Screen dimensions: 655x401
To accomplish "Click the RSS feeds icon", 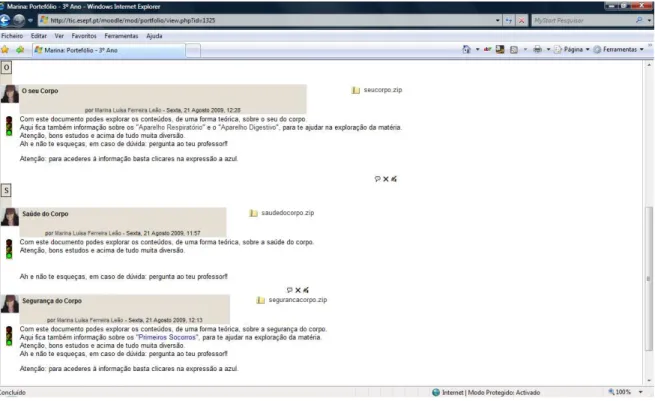I will [514, 49].
